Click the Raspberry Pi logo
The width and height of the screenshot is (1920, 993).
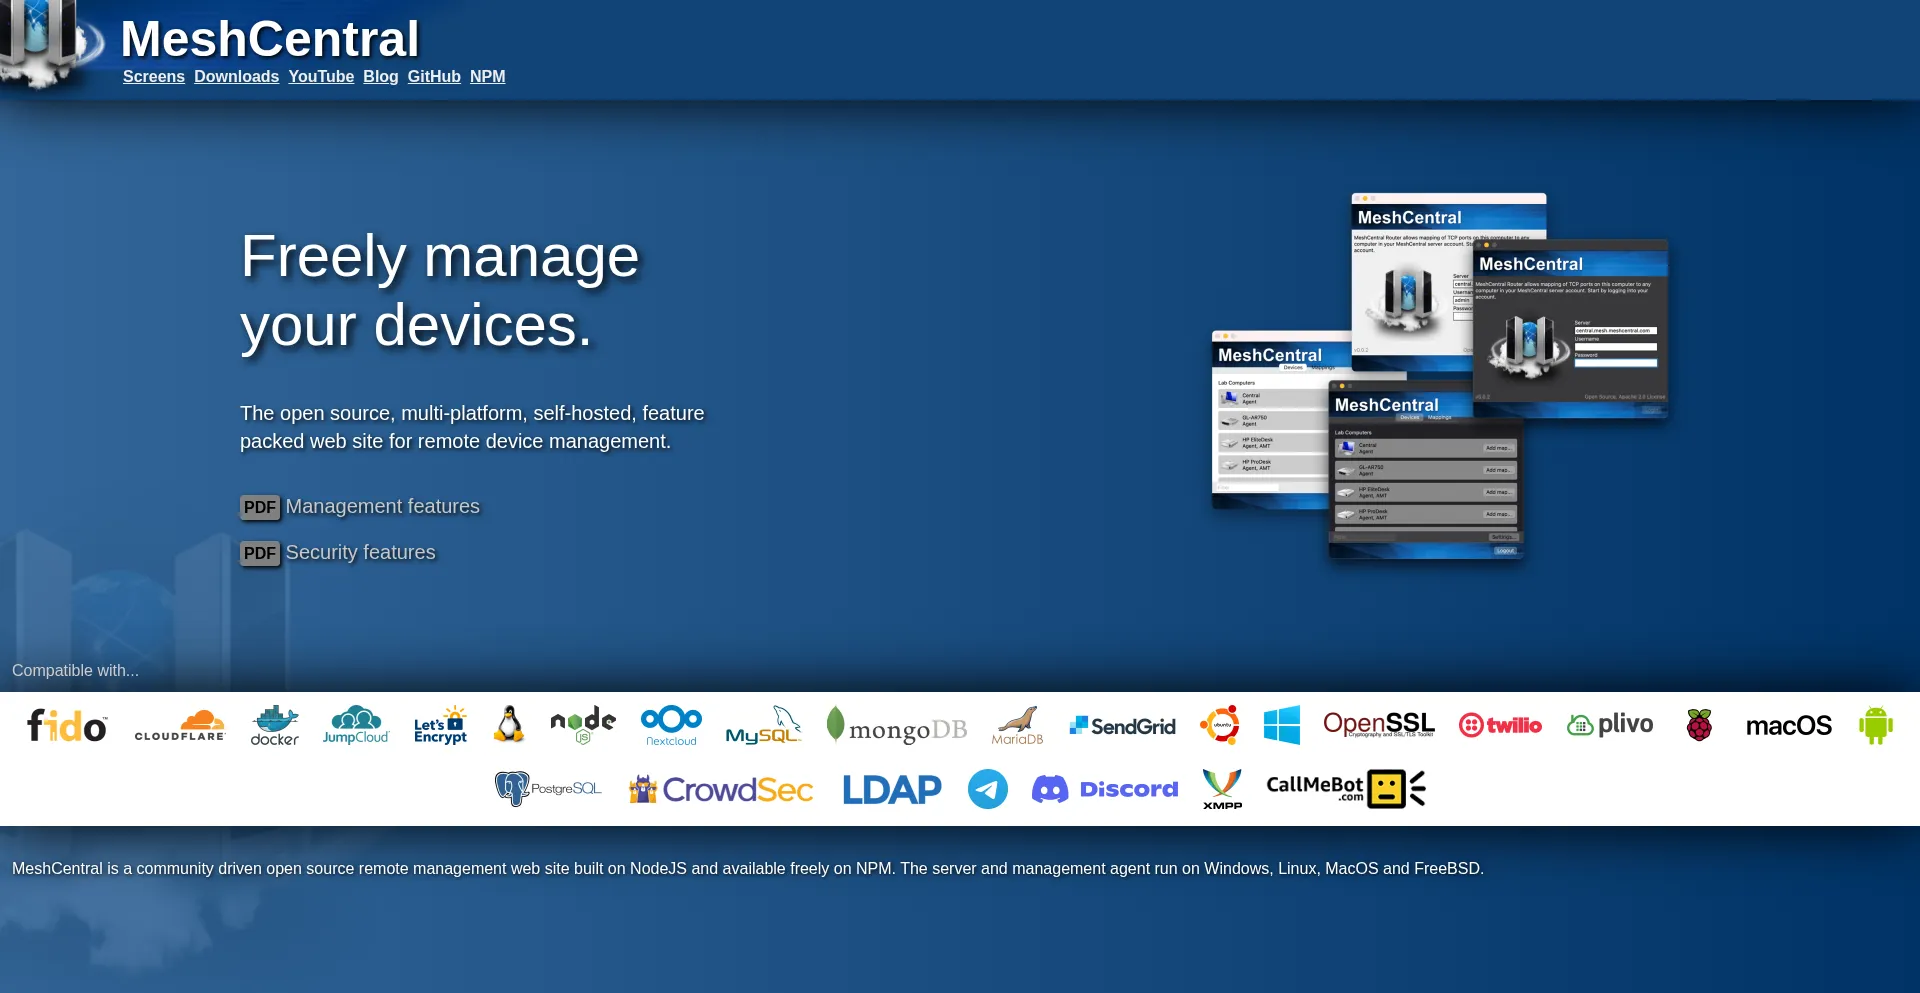(x=1699, y=725)
